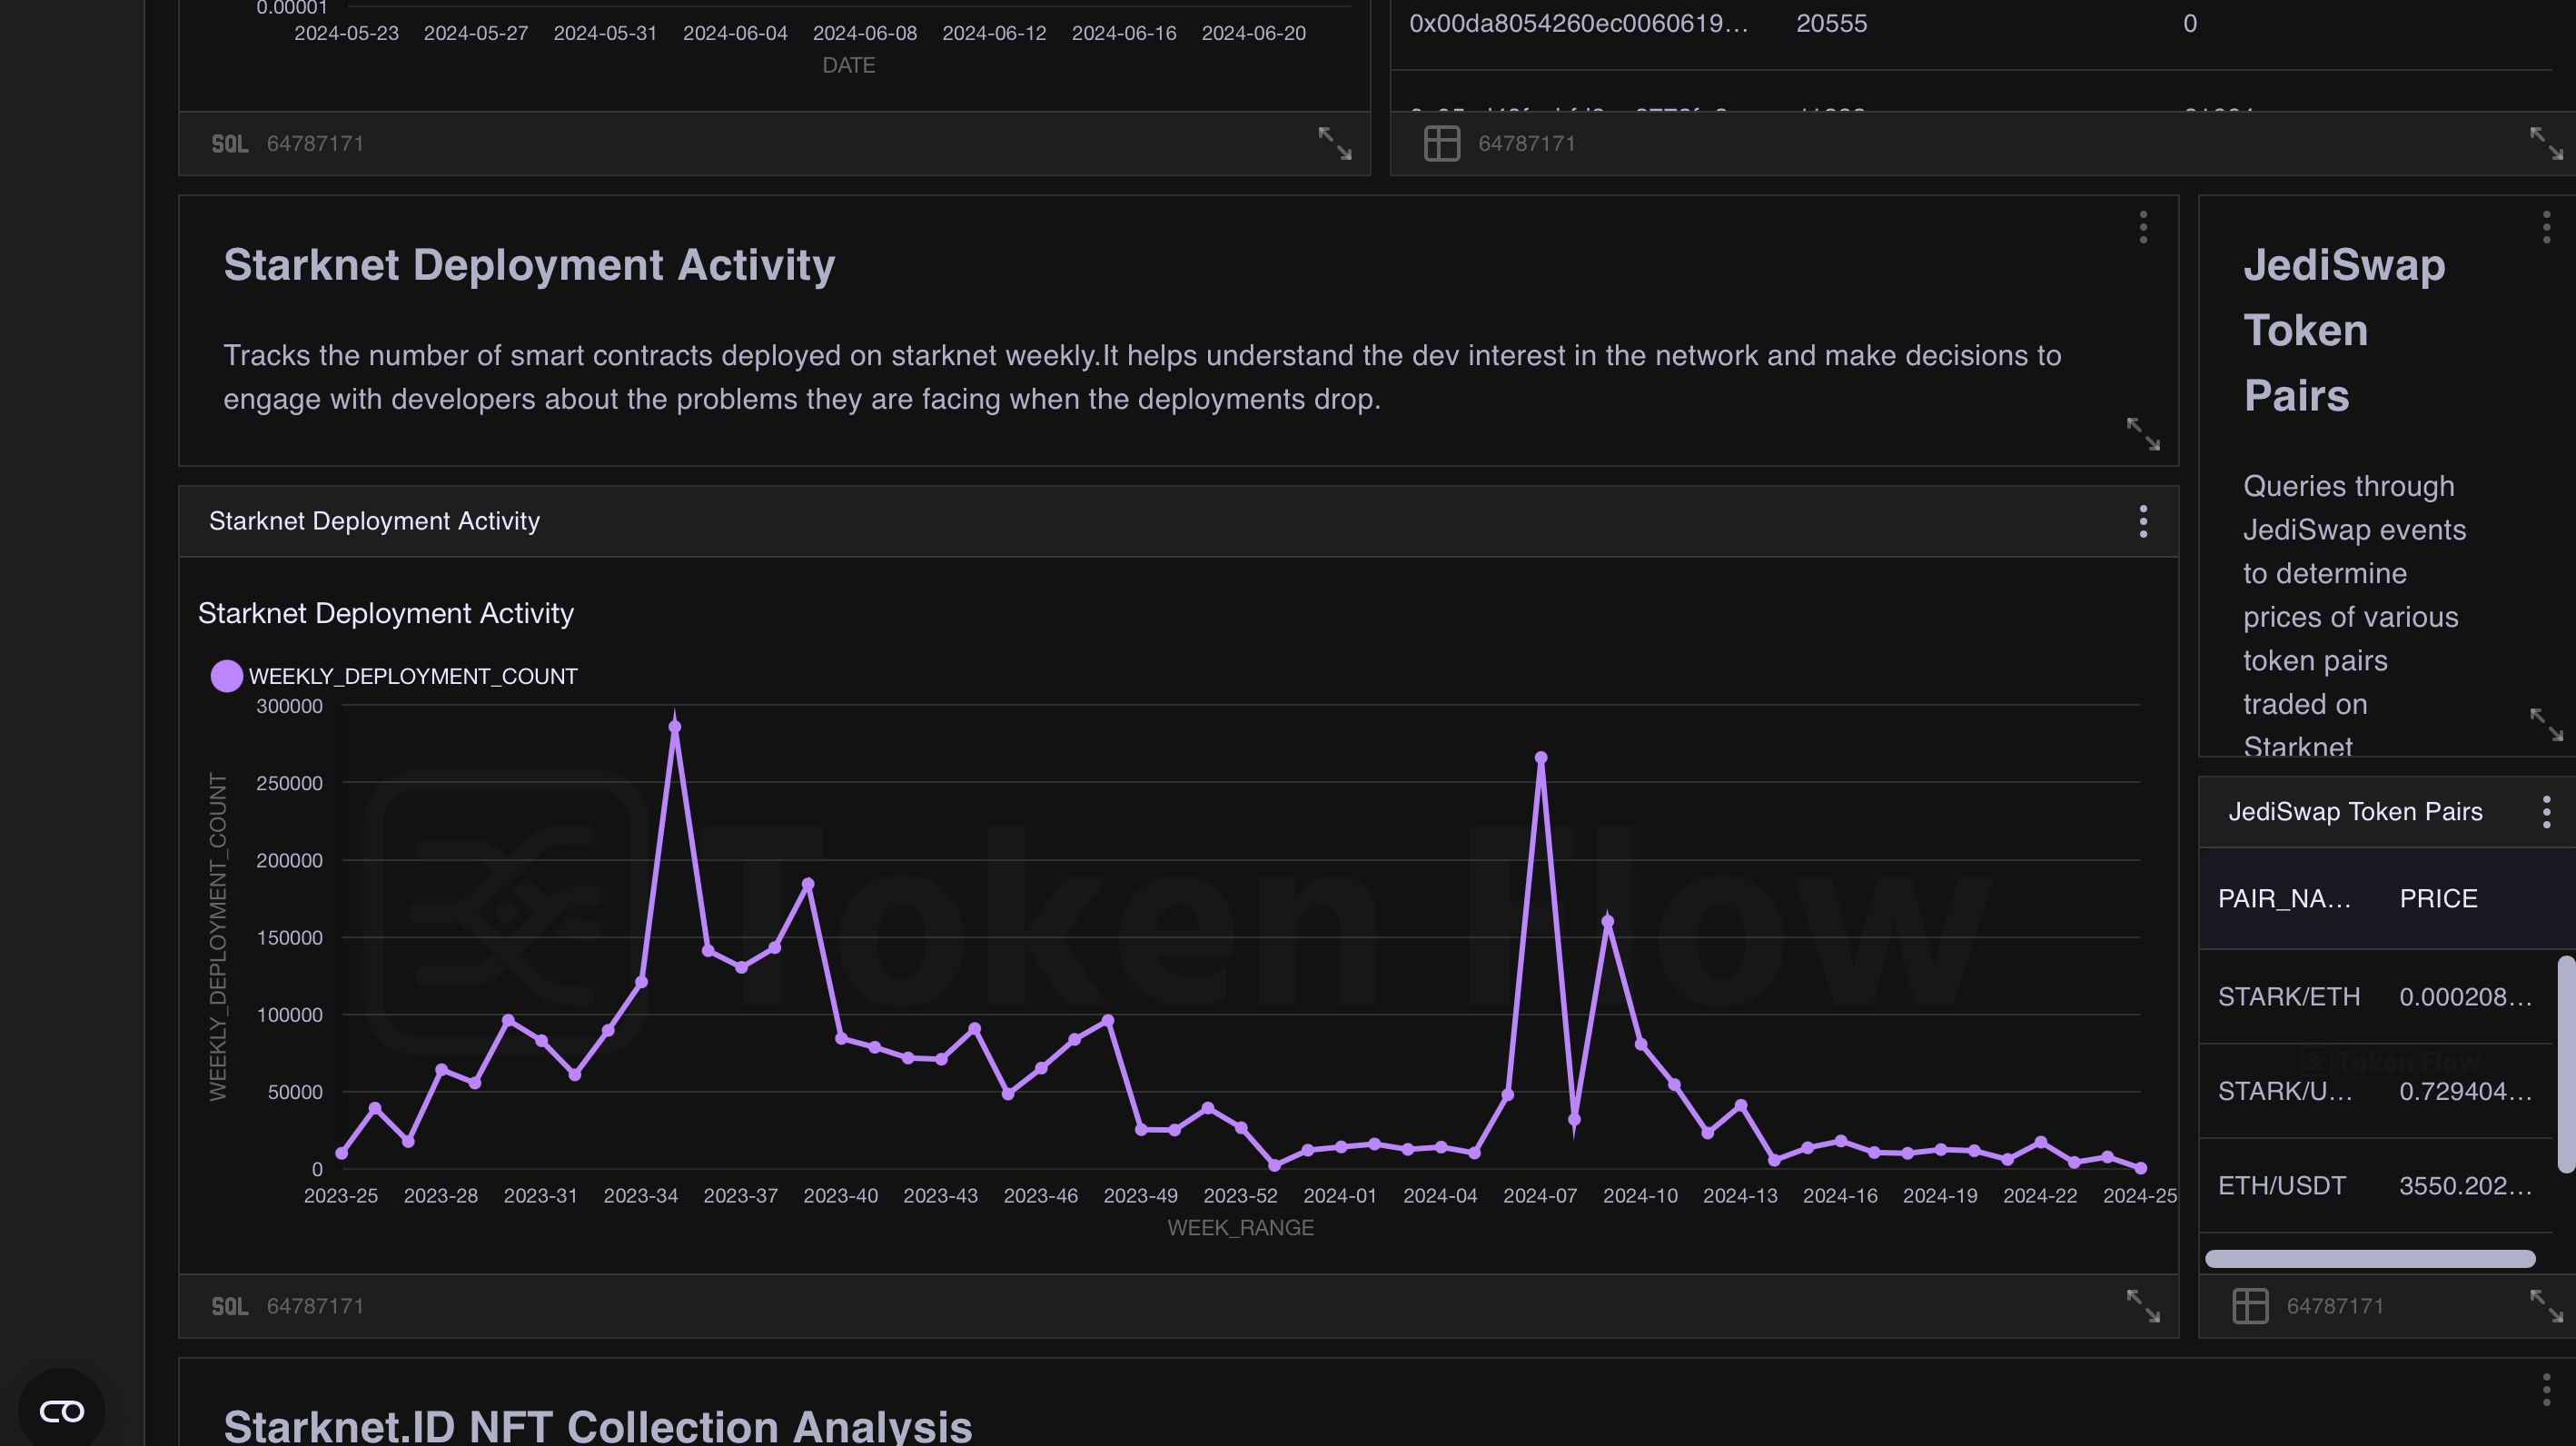The height and width of the screenshot is (1446, 2576).
Task: Click Starknet.ID NFT Collection Analysis heading
Action: pyautogui.click(x=598, y=1426)
